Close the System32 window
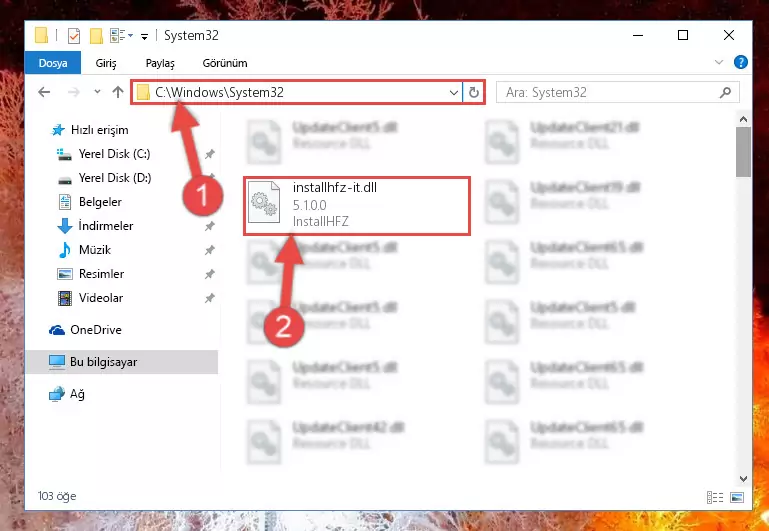The width and height of the screenshot is (769, 531). [729, 35]
